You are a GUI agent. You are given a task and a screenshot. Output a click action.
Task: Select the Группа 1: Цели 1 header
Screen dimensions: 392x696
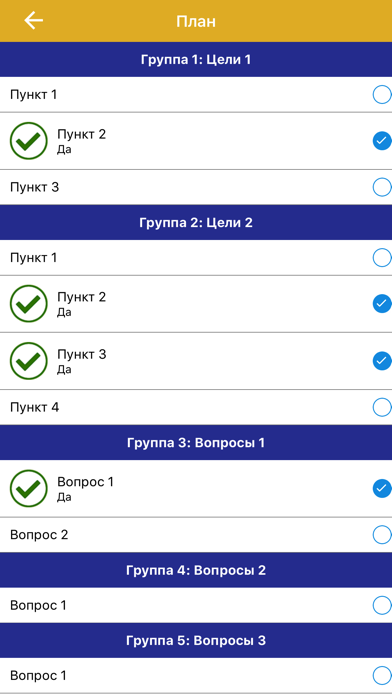196,59
